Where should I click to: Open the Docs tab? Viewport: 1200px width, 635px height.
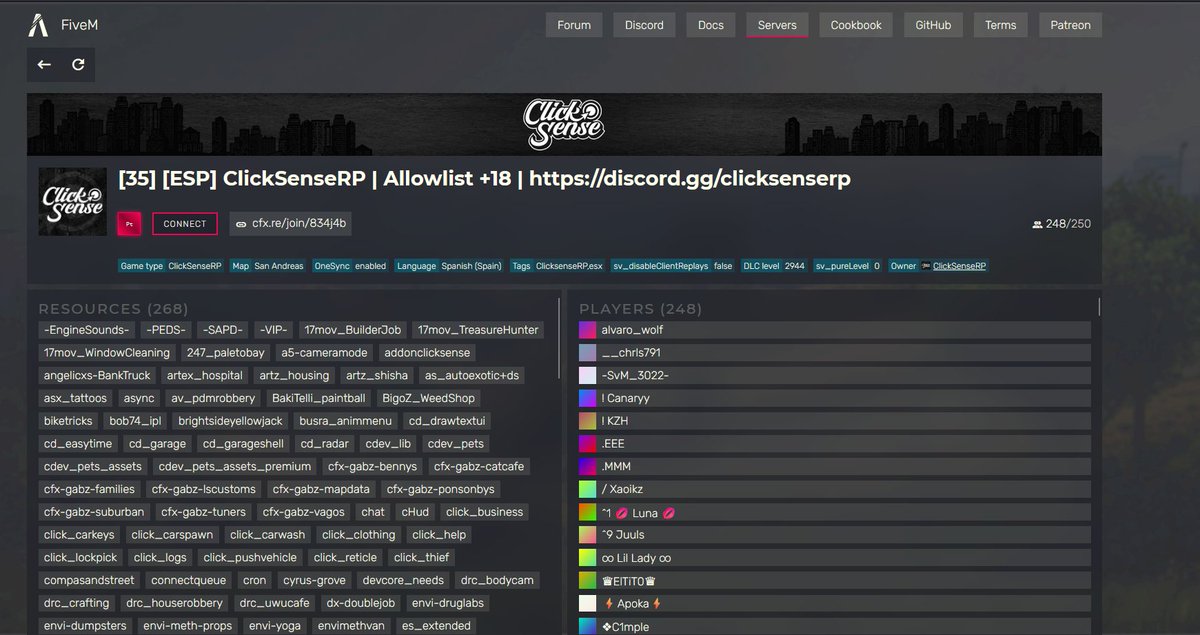(711, 25)
